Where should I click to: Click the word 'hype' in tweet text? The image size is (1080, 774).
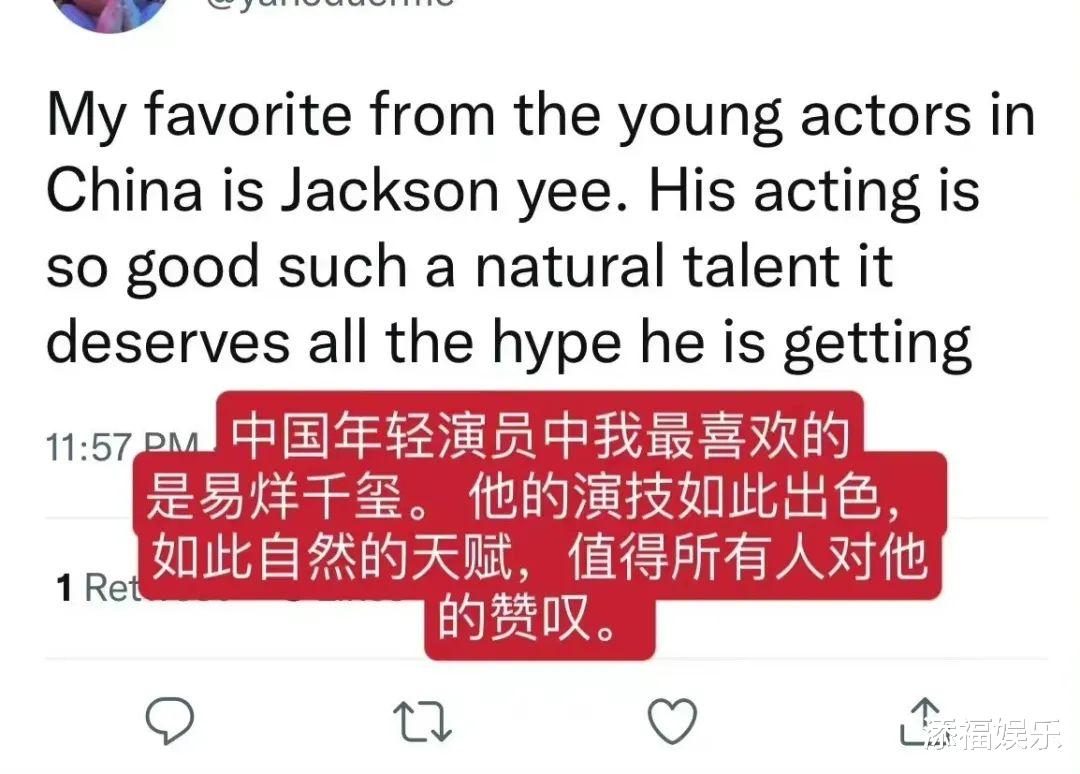point(557,342)
